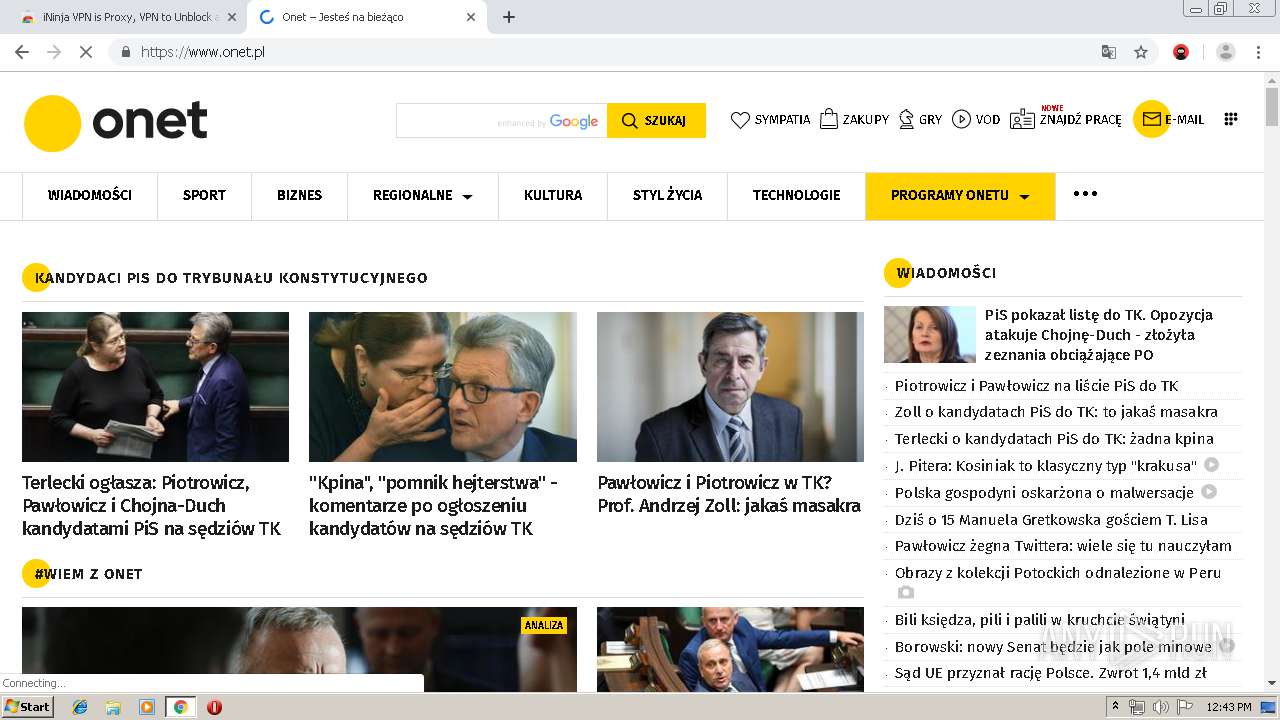Open Gry games icon
The width and height of the screenshot is (1280, 720).
tap(907, 119)
